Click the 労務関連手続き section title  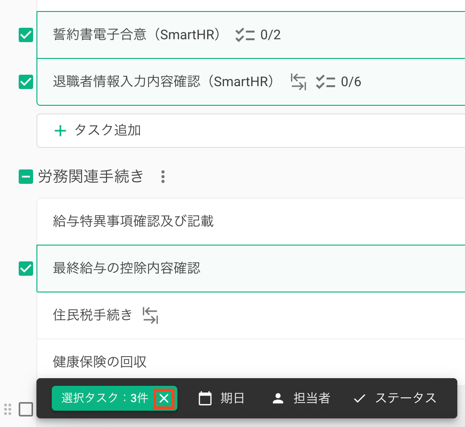click(x=91, y=176)
